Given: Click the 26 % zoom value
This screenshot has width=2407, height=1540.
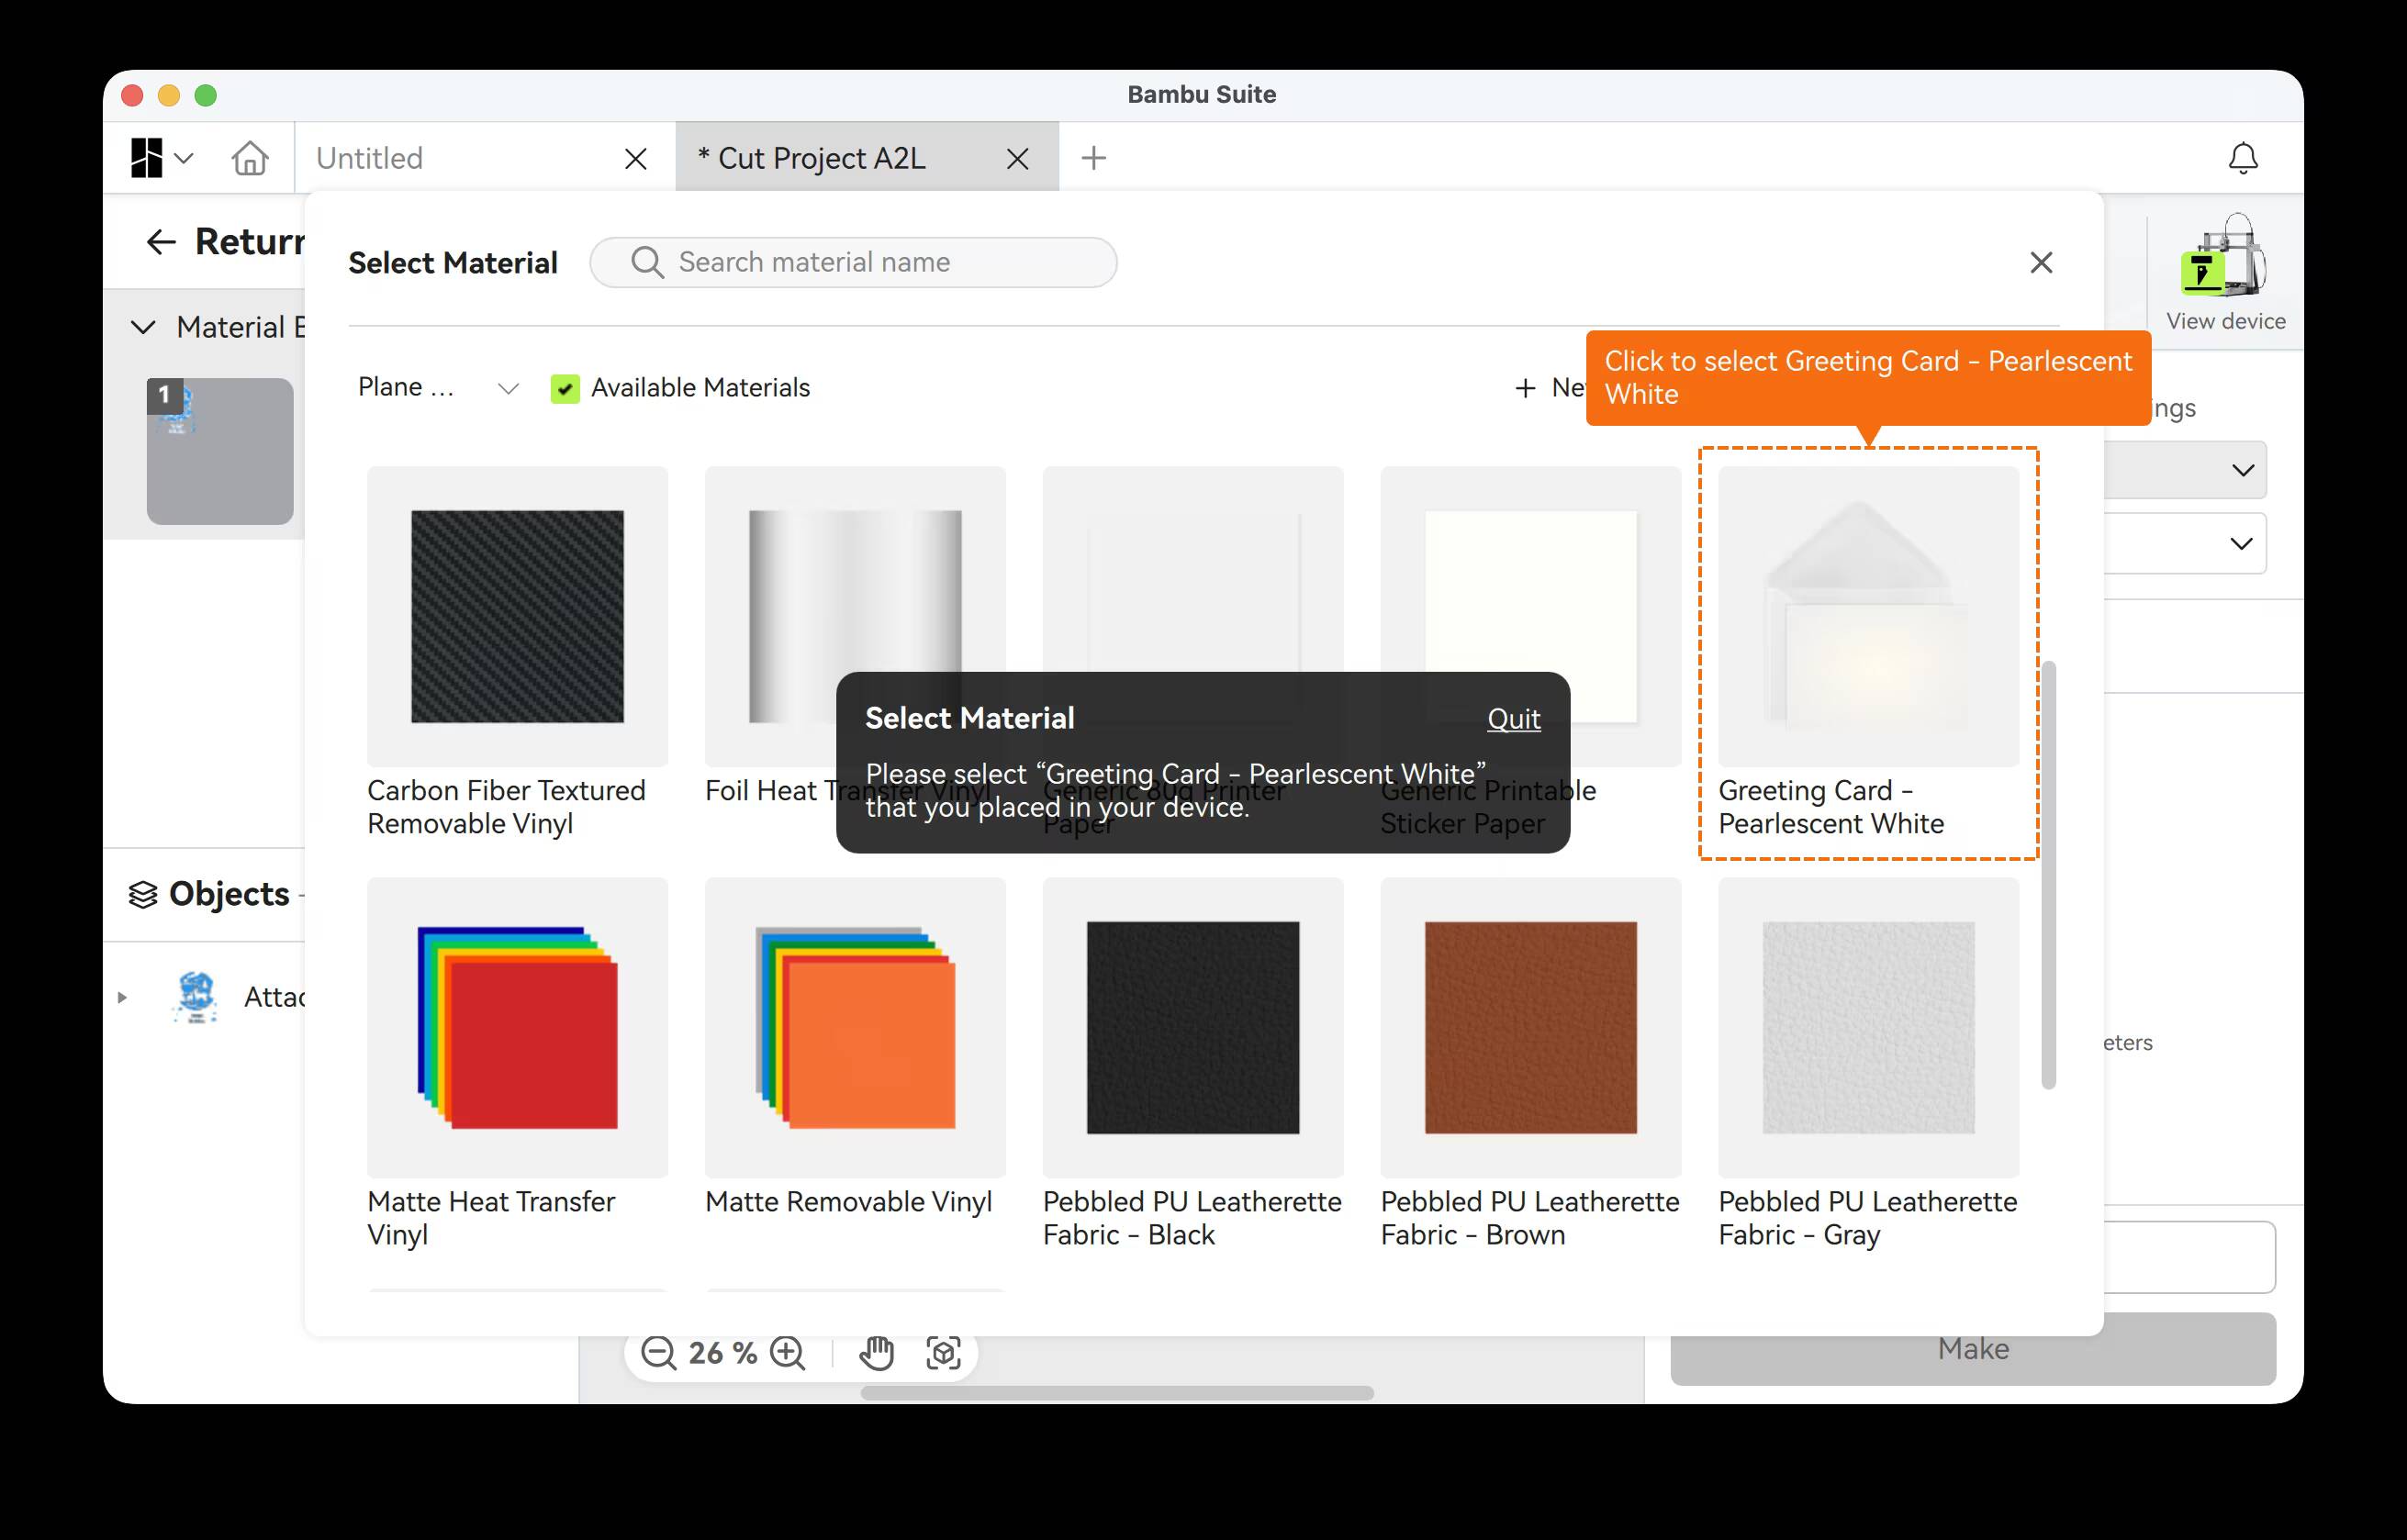Looking at the screenshot, I should point(722,1352).
